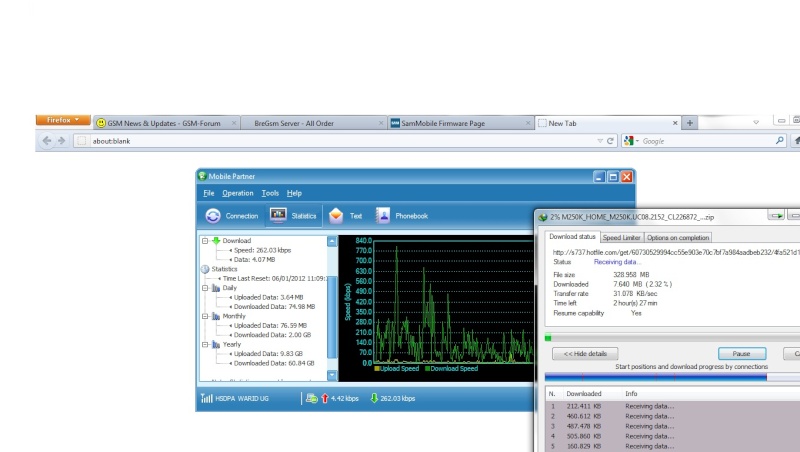Select Monthly Uploaded Data: 76.59 MB
Image resolution: width=800 pixels, height=452 pixels.
270,325
